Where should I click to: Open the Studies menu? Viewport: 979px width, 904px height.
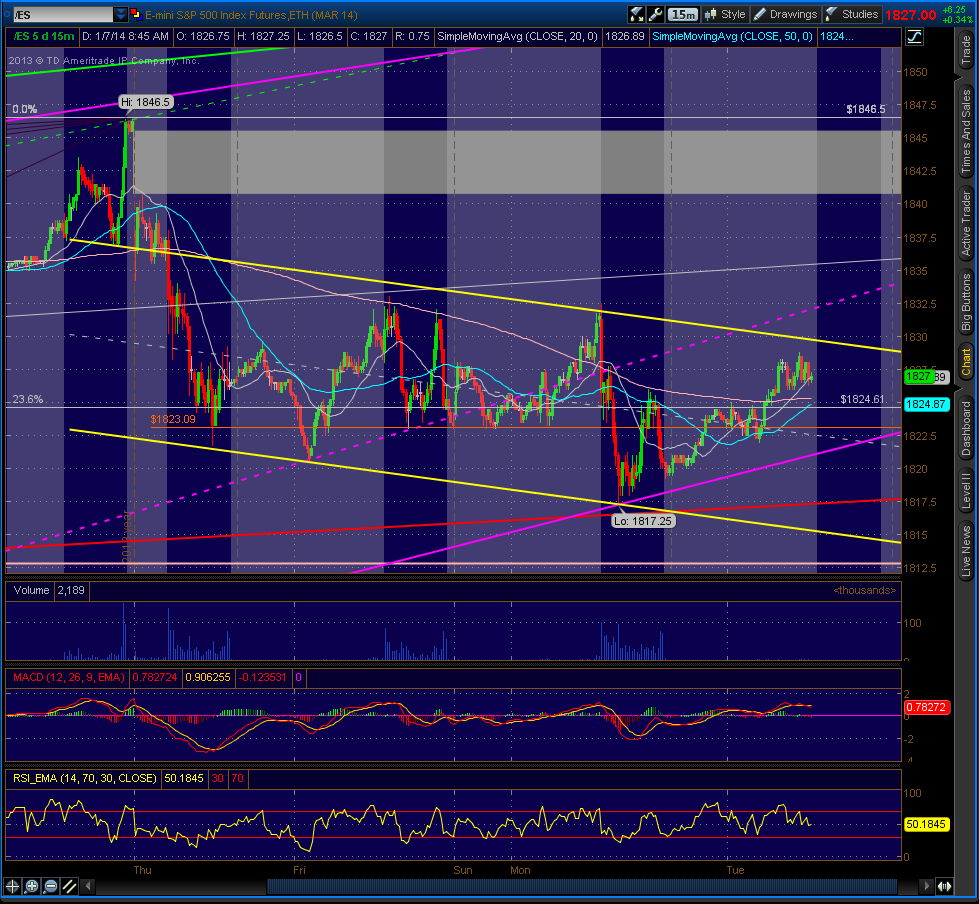852,14
